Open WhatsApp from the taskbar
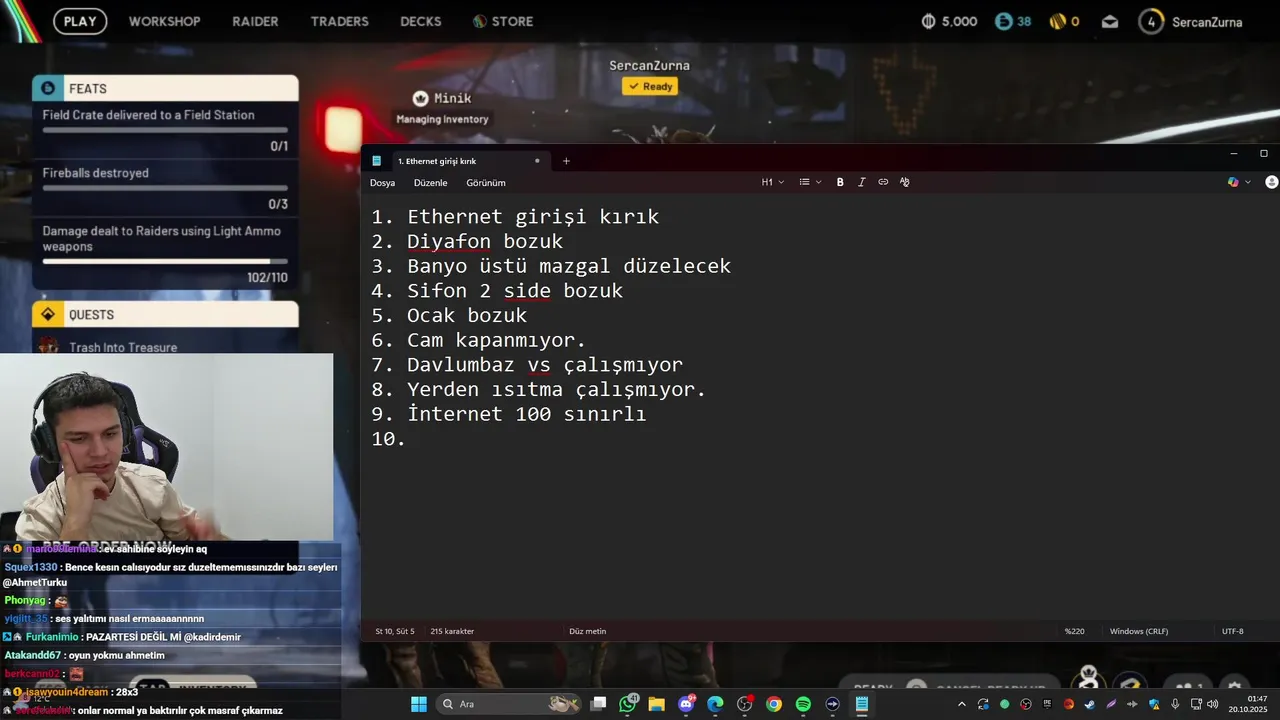The width and height of the screenshot is (1280, 720). point(628,704)
